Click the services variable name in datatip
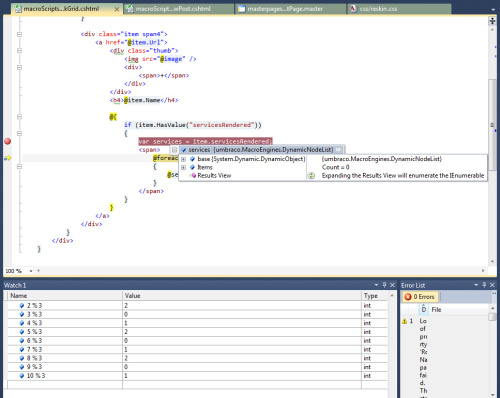This screenshot has height=398, width=500. [199, 150]
